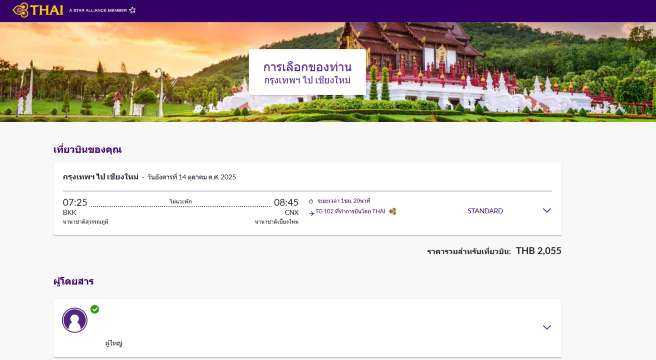Viewport: 656px width, 360px height.
Task: Select the STANDARD fare label
Action: pos(485,211)
